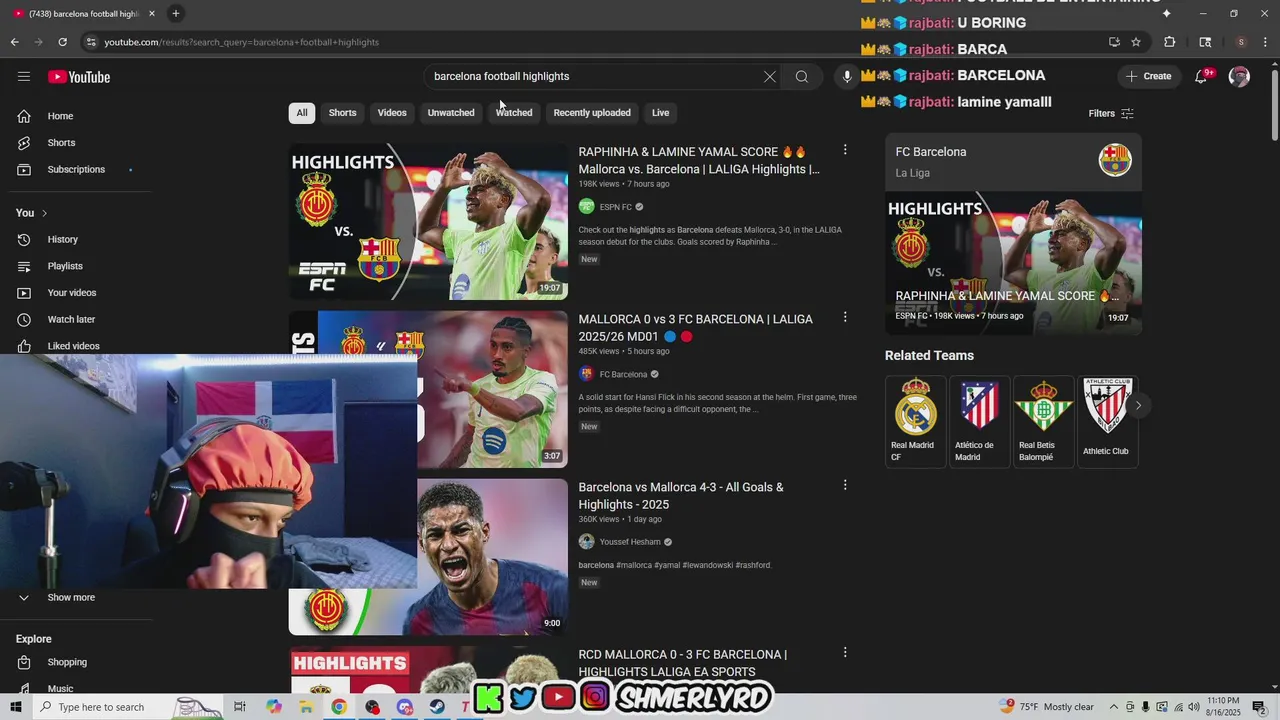This screenshot has height=720, width=1280.
Task: Visit FC Barcelona channel under second video
Action: pyautogui.click(x=624, y=374)
